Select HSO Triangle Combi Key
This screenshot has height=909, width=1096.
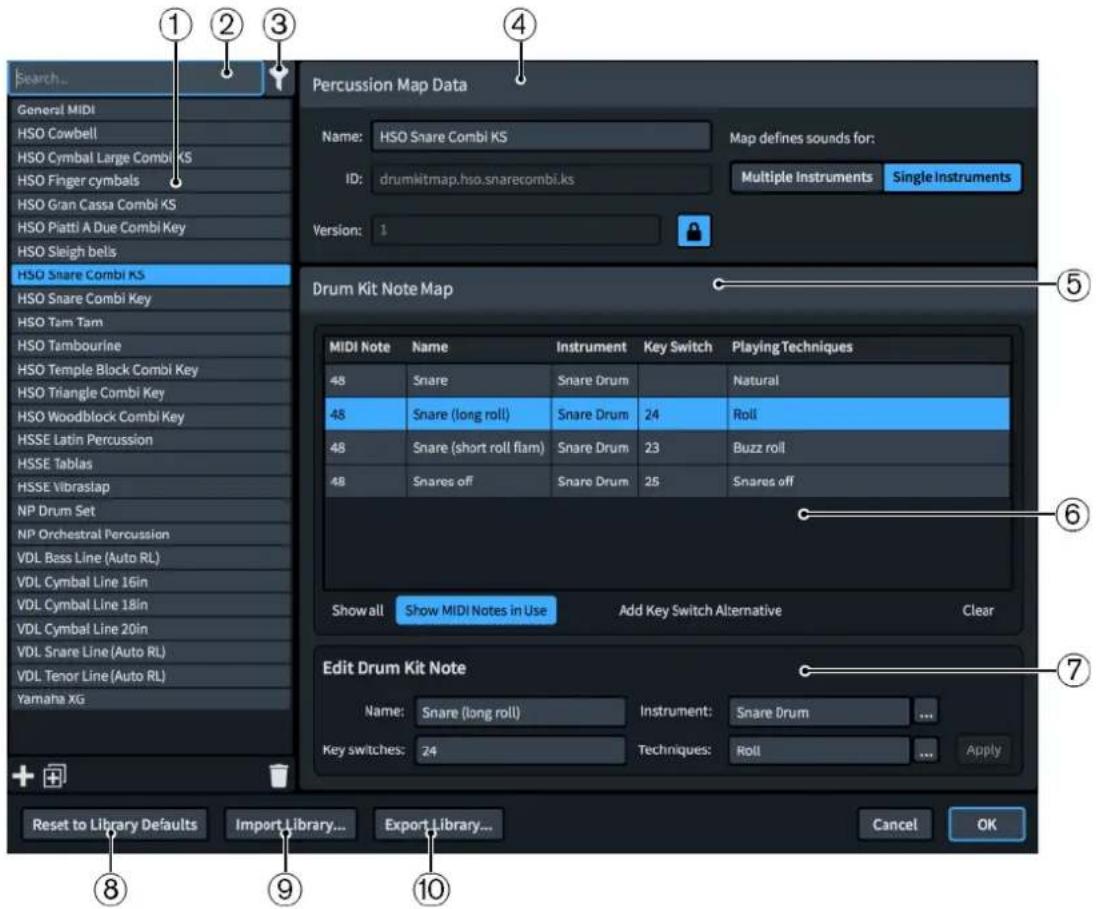(x=150, y=393)
